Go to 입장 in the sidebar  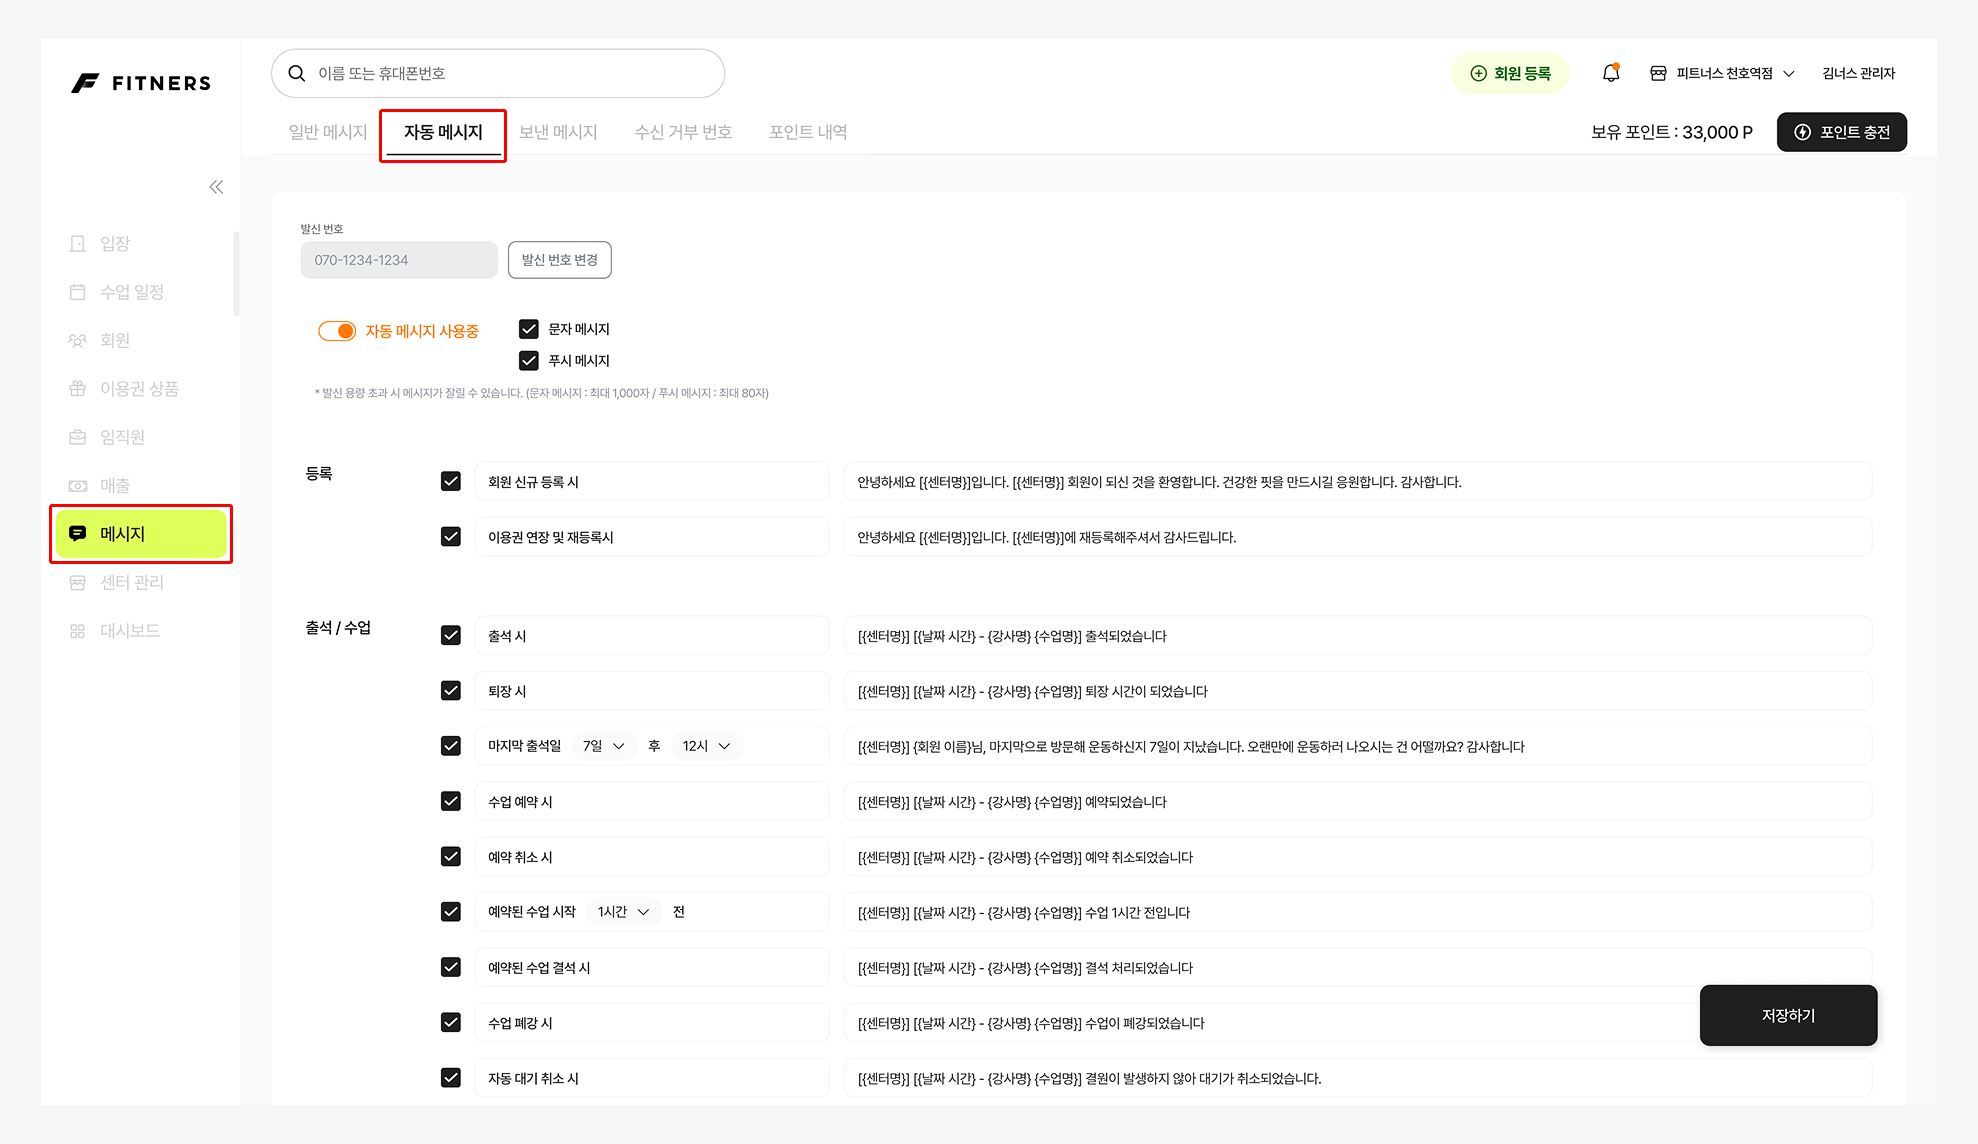[140, 244]
